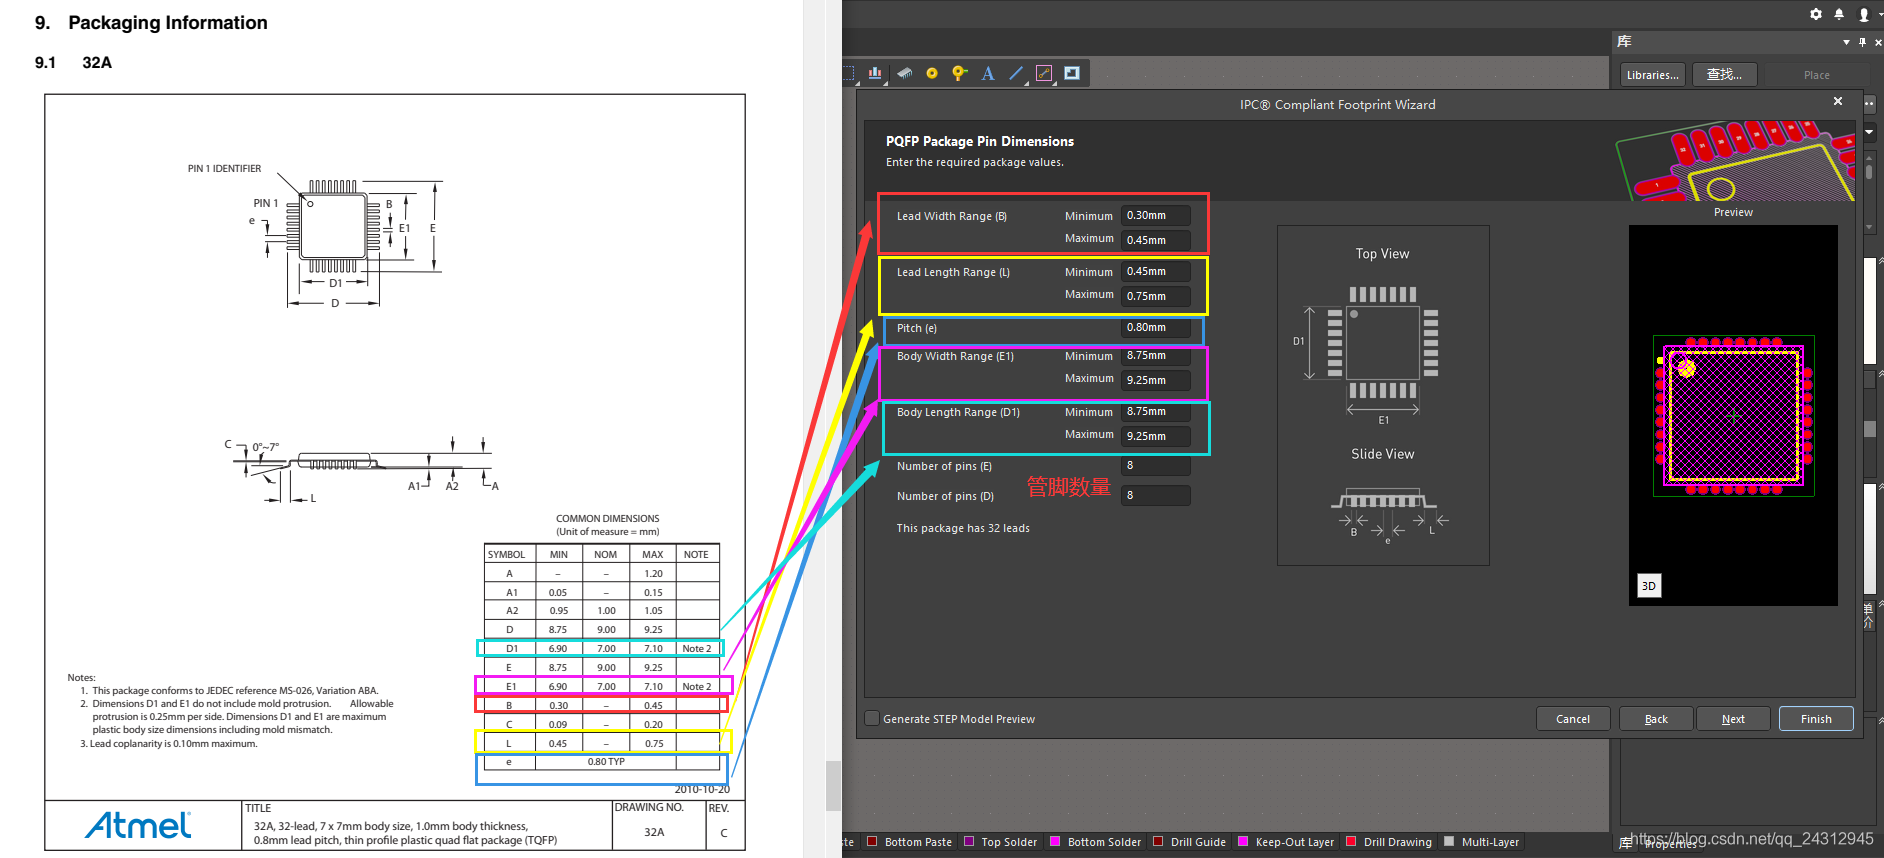Click the Number of pins (E) field

pyautogui.click(x=1155, y=466)
